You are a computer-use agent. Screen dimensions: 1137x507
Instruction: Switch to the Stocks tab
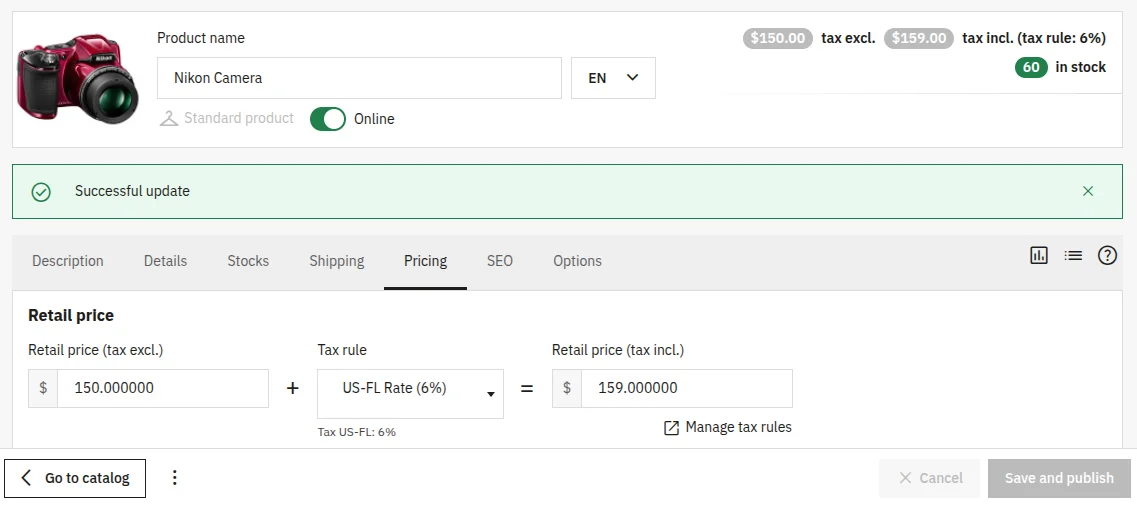click(248, 261)
